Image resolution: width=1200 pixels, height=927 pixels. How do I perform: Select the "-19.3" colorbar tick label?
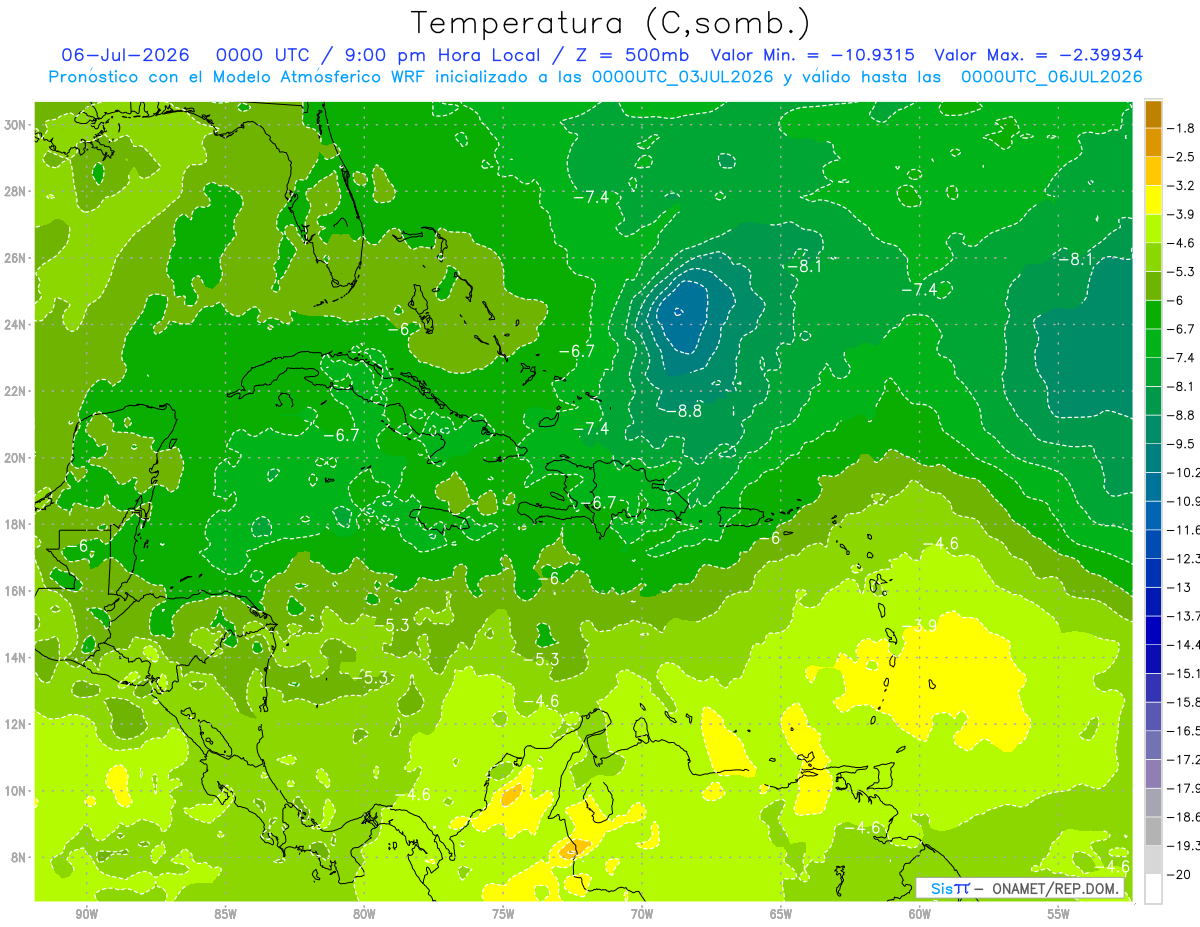point(1184,846)
